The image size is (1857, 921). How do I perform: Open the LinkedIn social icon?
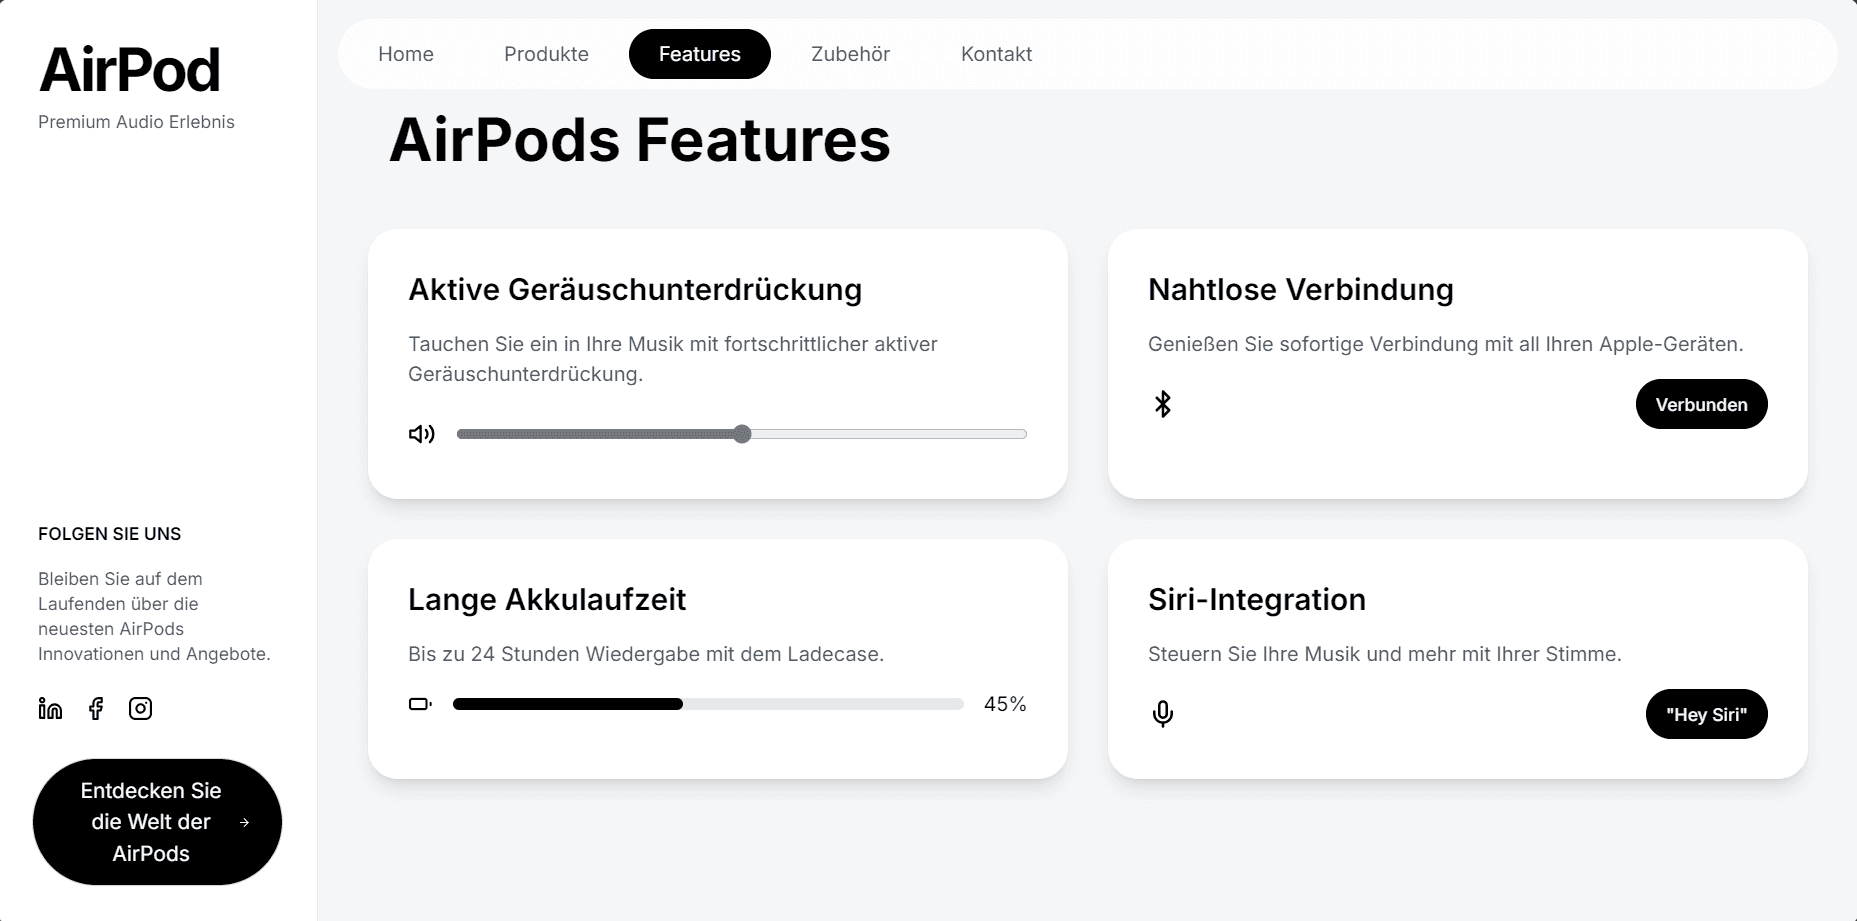(x=50, y=708)
